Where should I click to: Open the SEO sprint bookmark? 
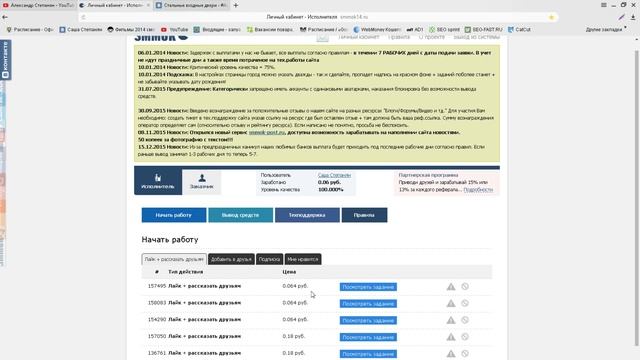[x=444, y=29]
